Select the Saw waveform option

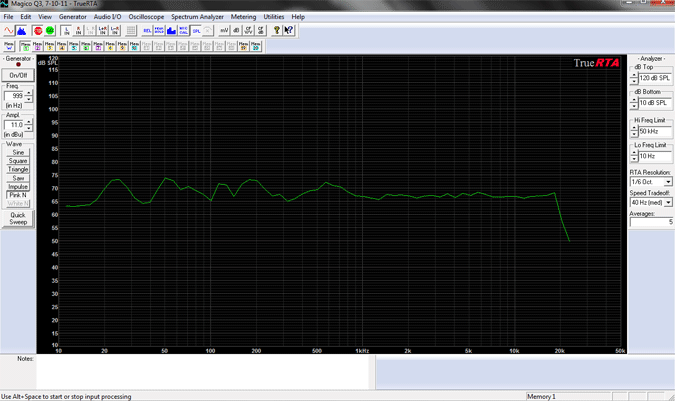tap(18, 178)
